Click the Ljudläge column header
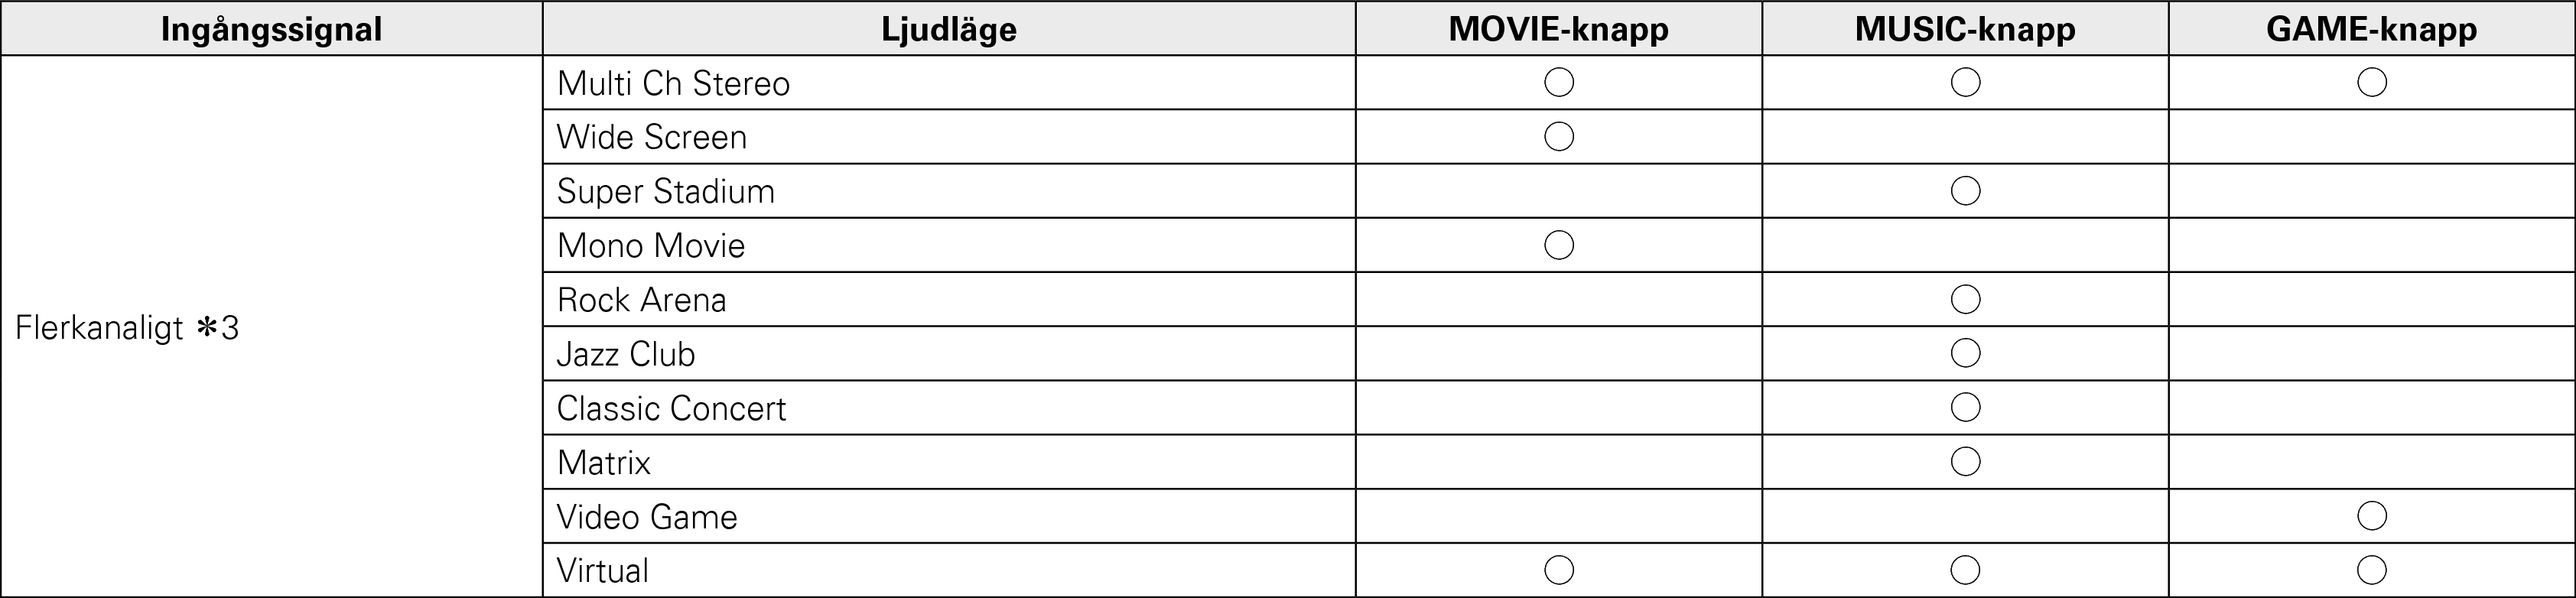This screenshot has height=598, width=2576. tap(948, 29)
